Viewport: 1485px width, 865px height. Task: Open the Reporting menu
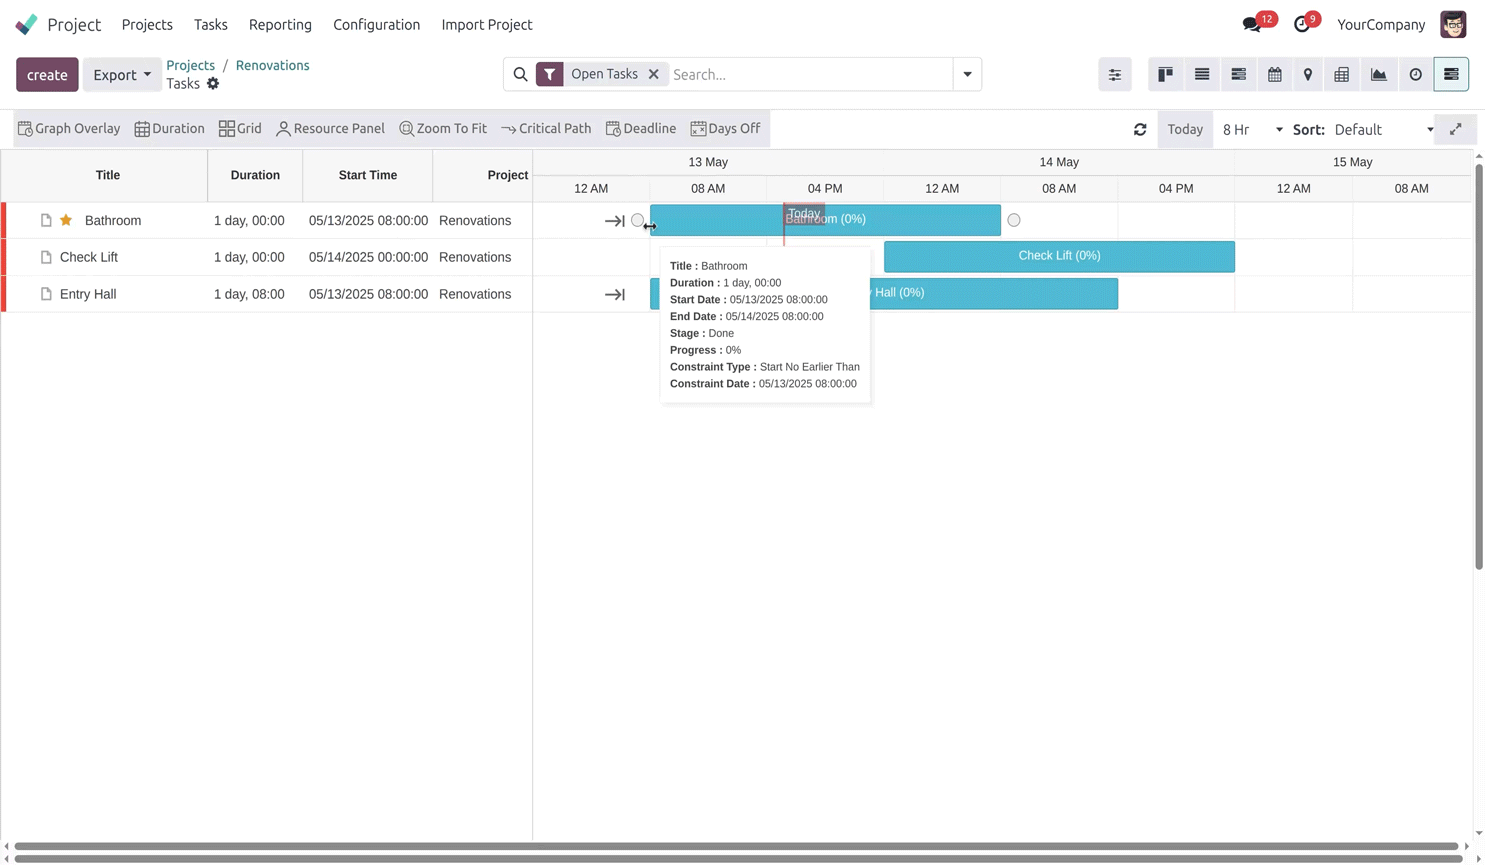pyautogui.click(x=280, y=24)
